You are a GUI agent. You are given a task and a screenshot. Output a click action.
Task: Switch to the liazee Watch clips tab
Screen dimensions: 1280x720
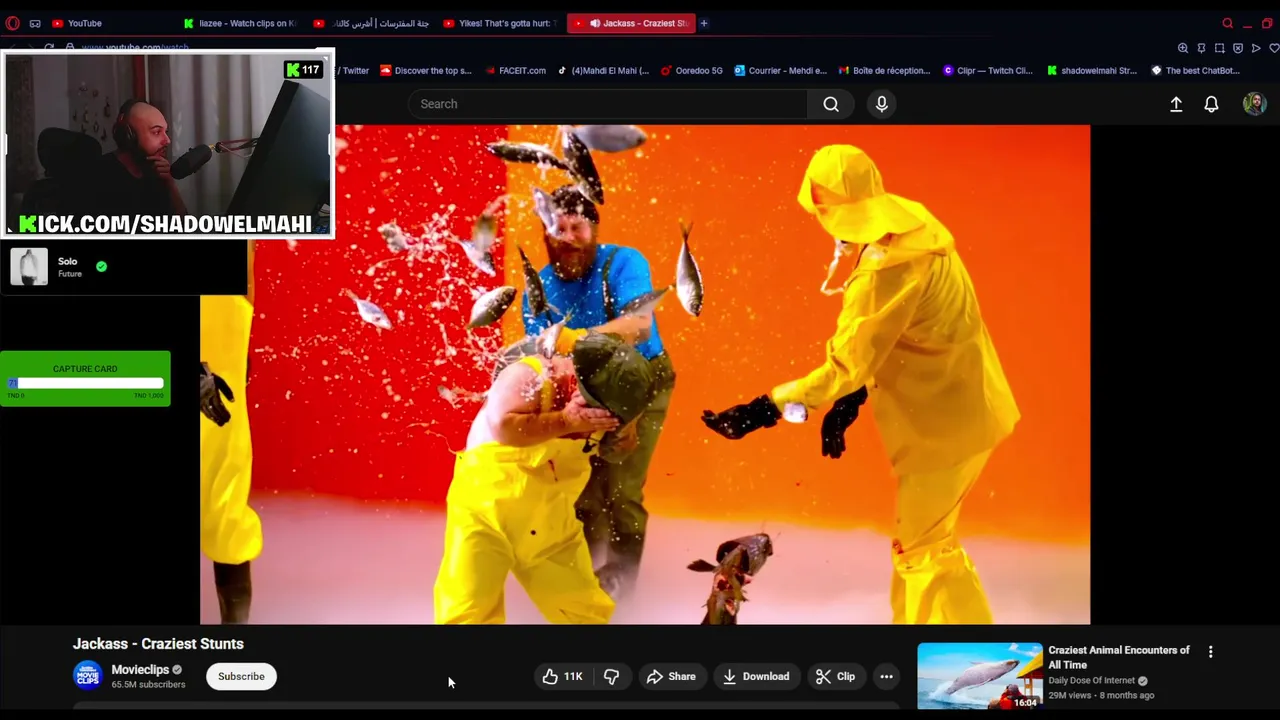[240, 23]
